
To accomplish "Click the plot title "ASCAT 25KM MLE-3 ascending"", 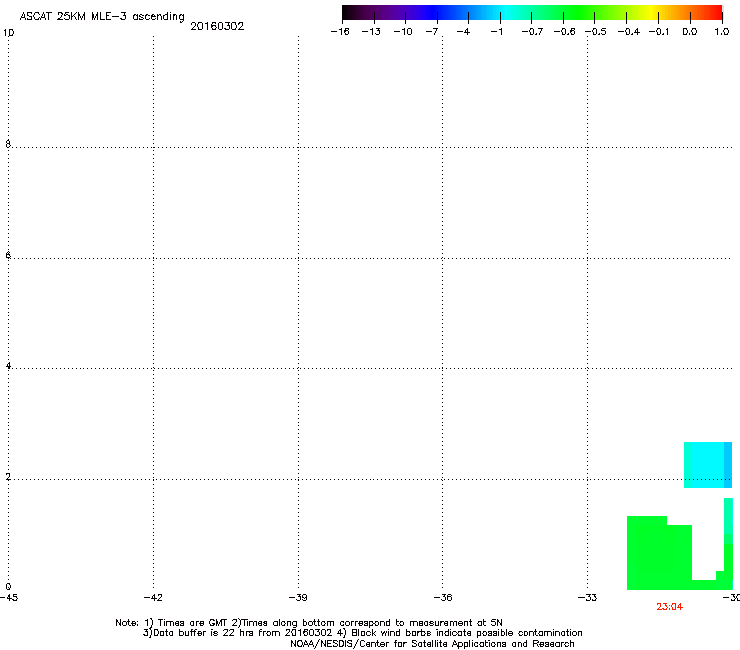I will (x=102, y=17).
